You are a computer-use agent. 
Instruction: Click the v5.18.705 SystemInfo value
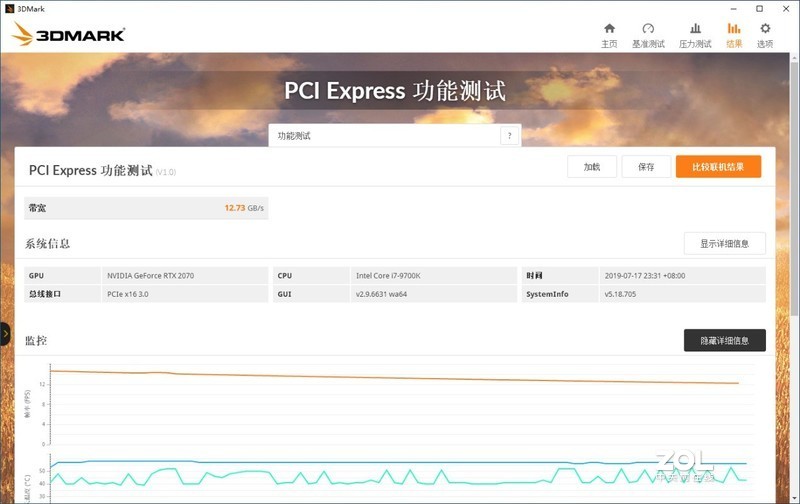coord(620,294)
